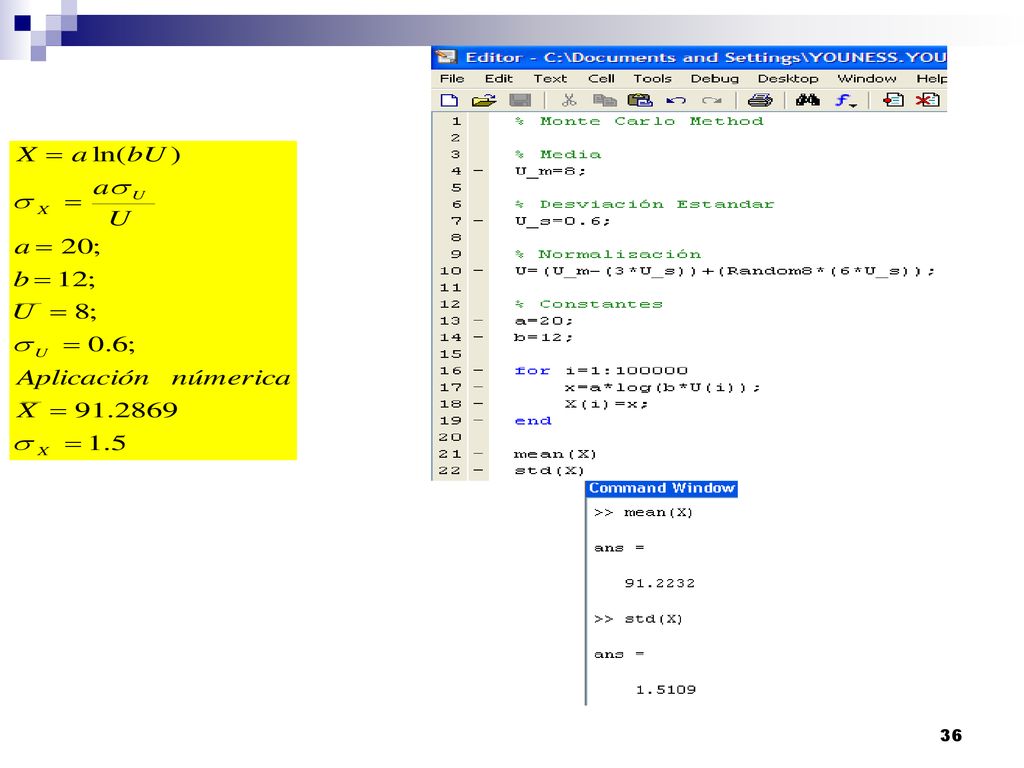Click the Editor window title icon
This screenshot has width=1024, height=768.
pos(446,57)
